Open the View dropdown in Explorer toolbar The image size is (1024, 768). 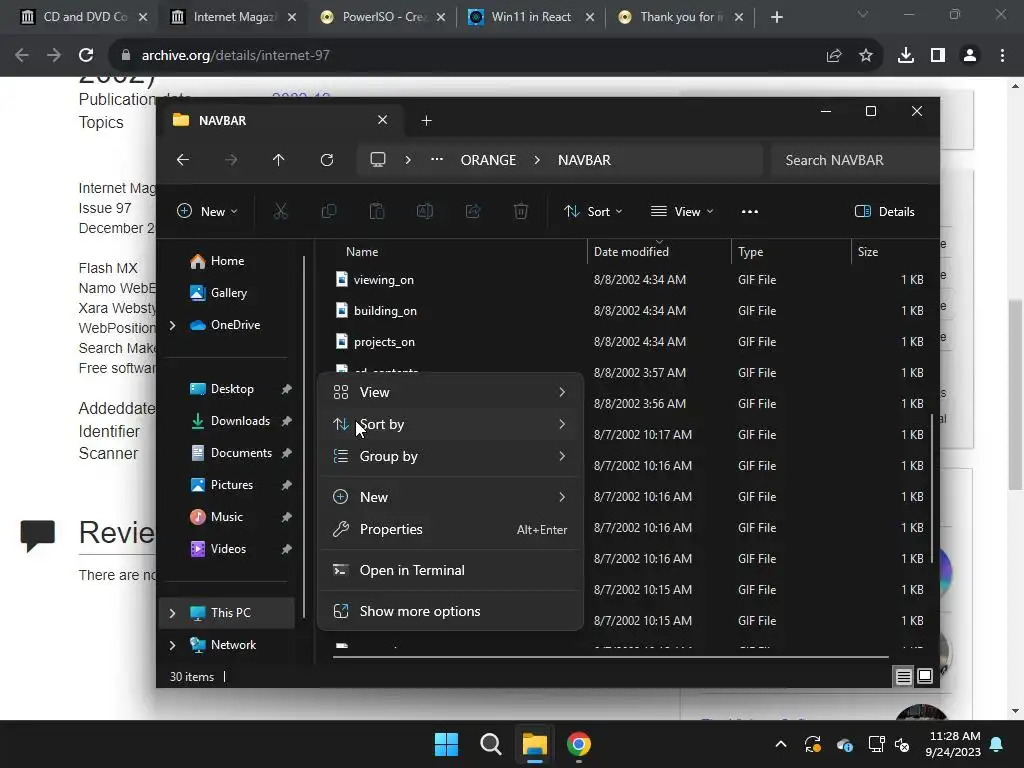682,212
